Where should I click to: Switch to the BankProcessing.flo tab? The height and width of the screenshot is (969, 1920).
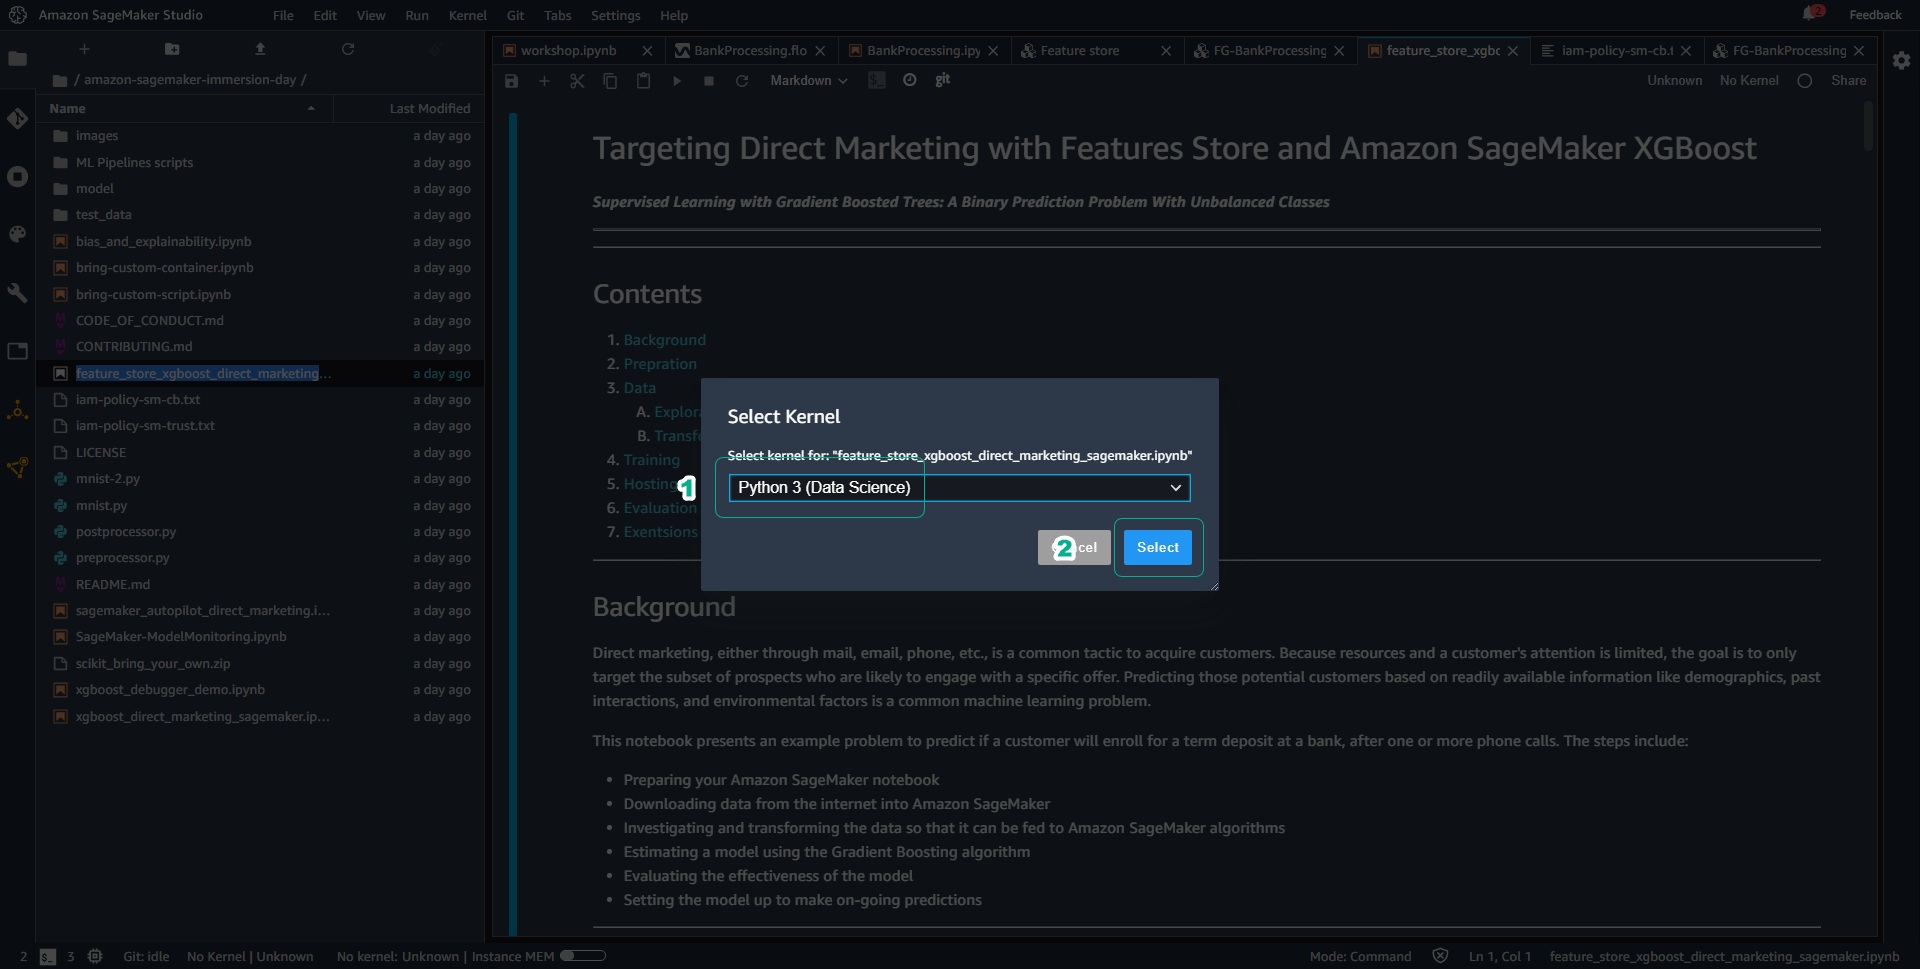750,51
